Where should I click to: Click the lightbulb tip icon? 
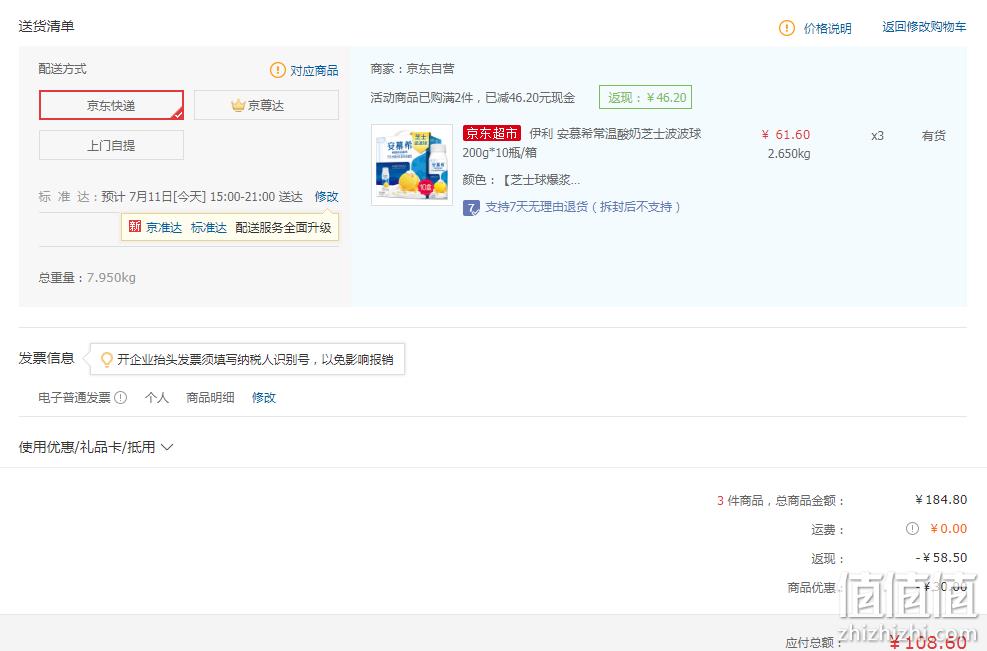107,359
